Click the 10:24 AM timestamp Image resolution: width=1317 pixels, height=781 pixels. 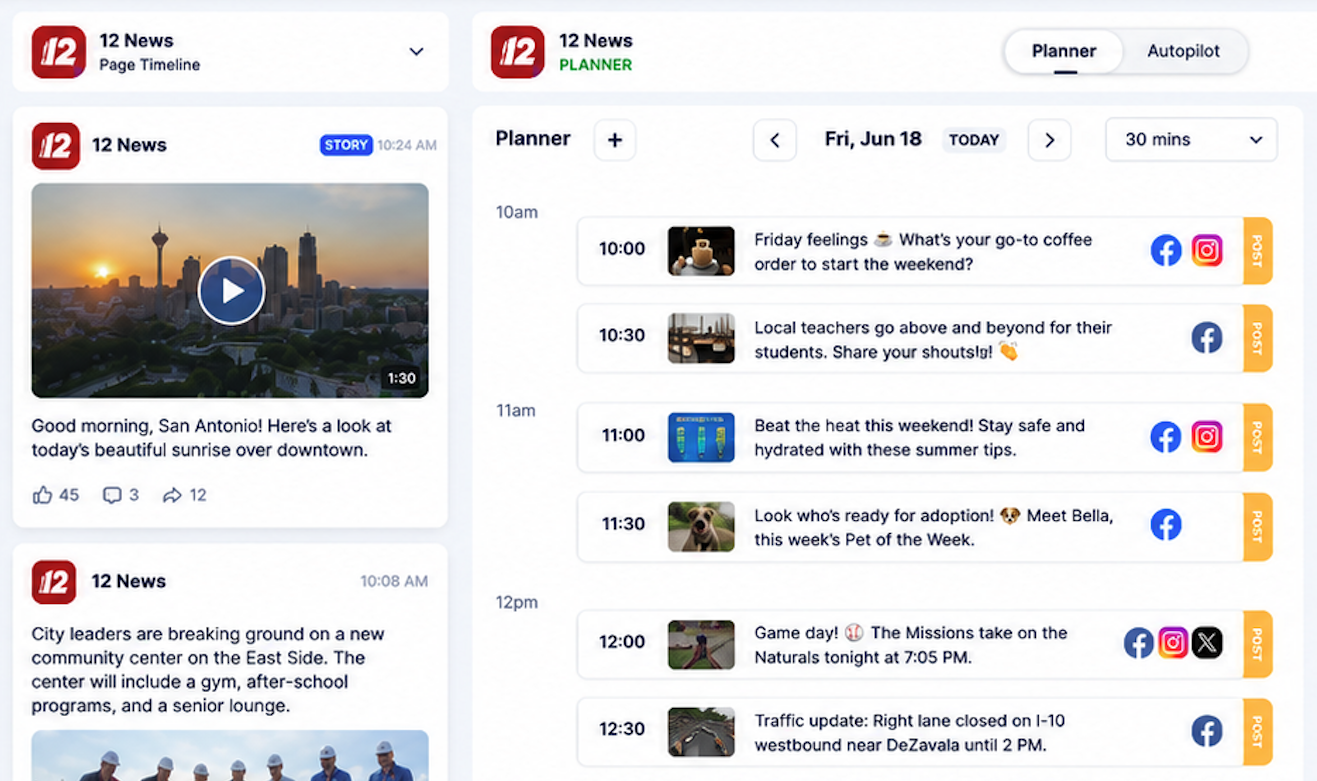[x=408, y=145]
